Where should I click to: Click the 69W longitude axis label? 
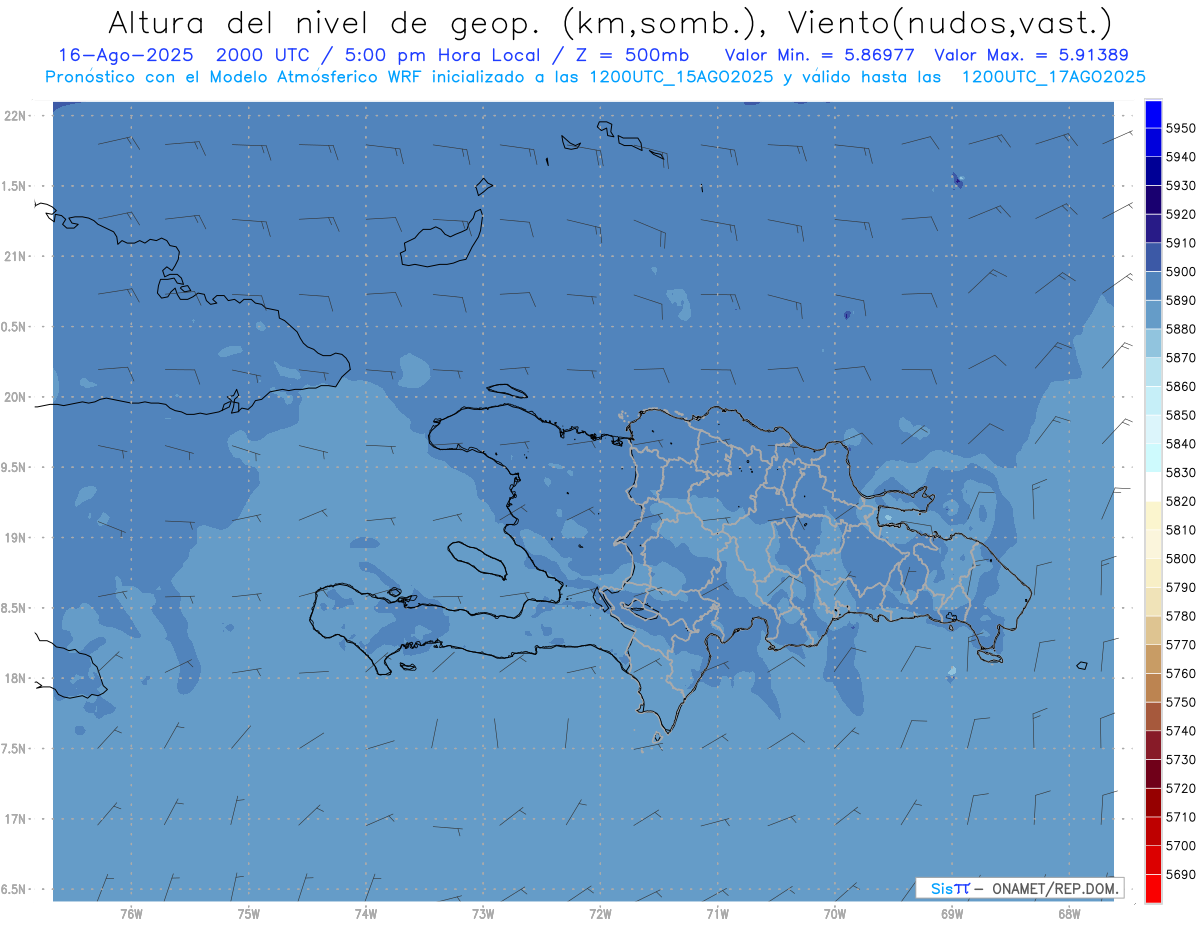952,914
